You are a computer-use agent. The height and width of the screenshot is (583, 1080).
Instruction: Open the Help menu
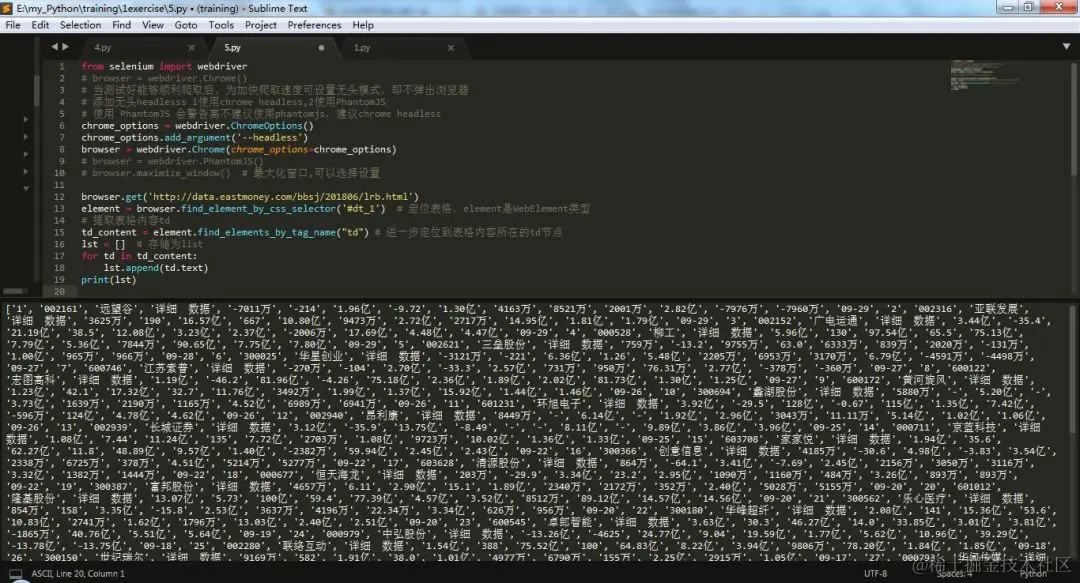363,25
